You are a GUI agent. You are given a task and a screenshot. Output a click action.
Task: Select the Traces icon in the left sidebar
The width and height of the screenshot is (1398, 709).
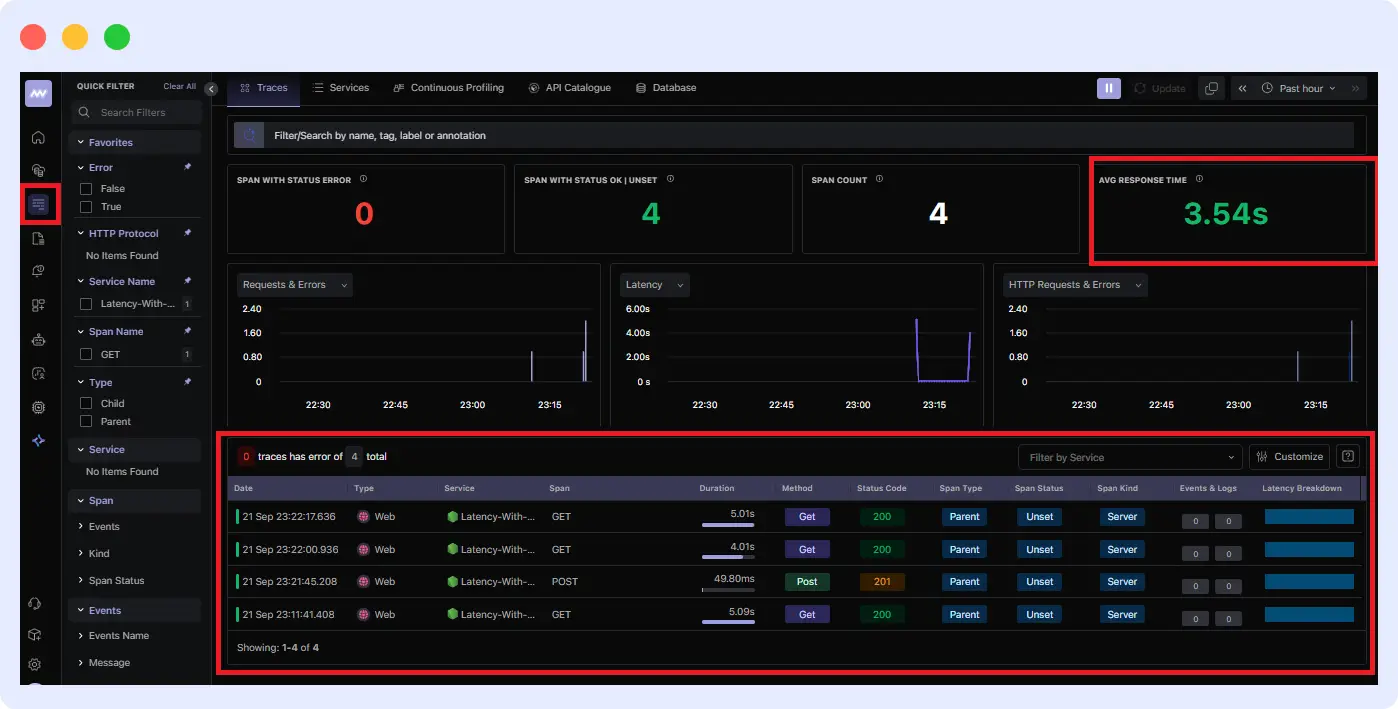(38, 204)
